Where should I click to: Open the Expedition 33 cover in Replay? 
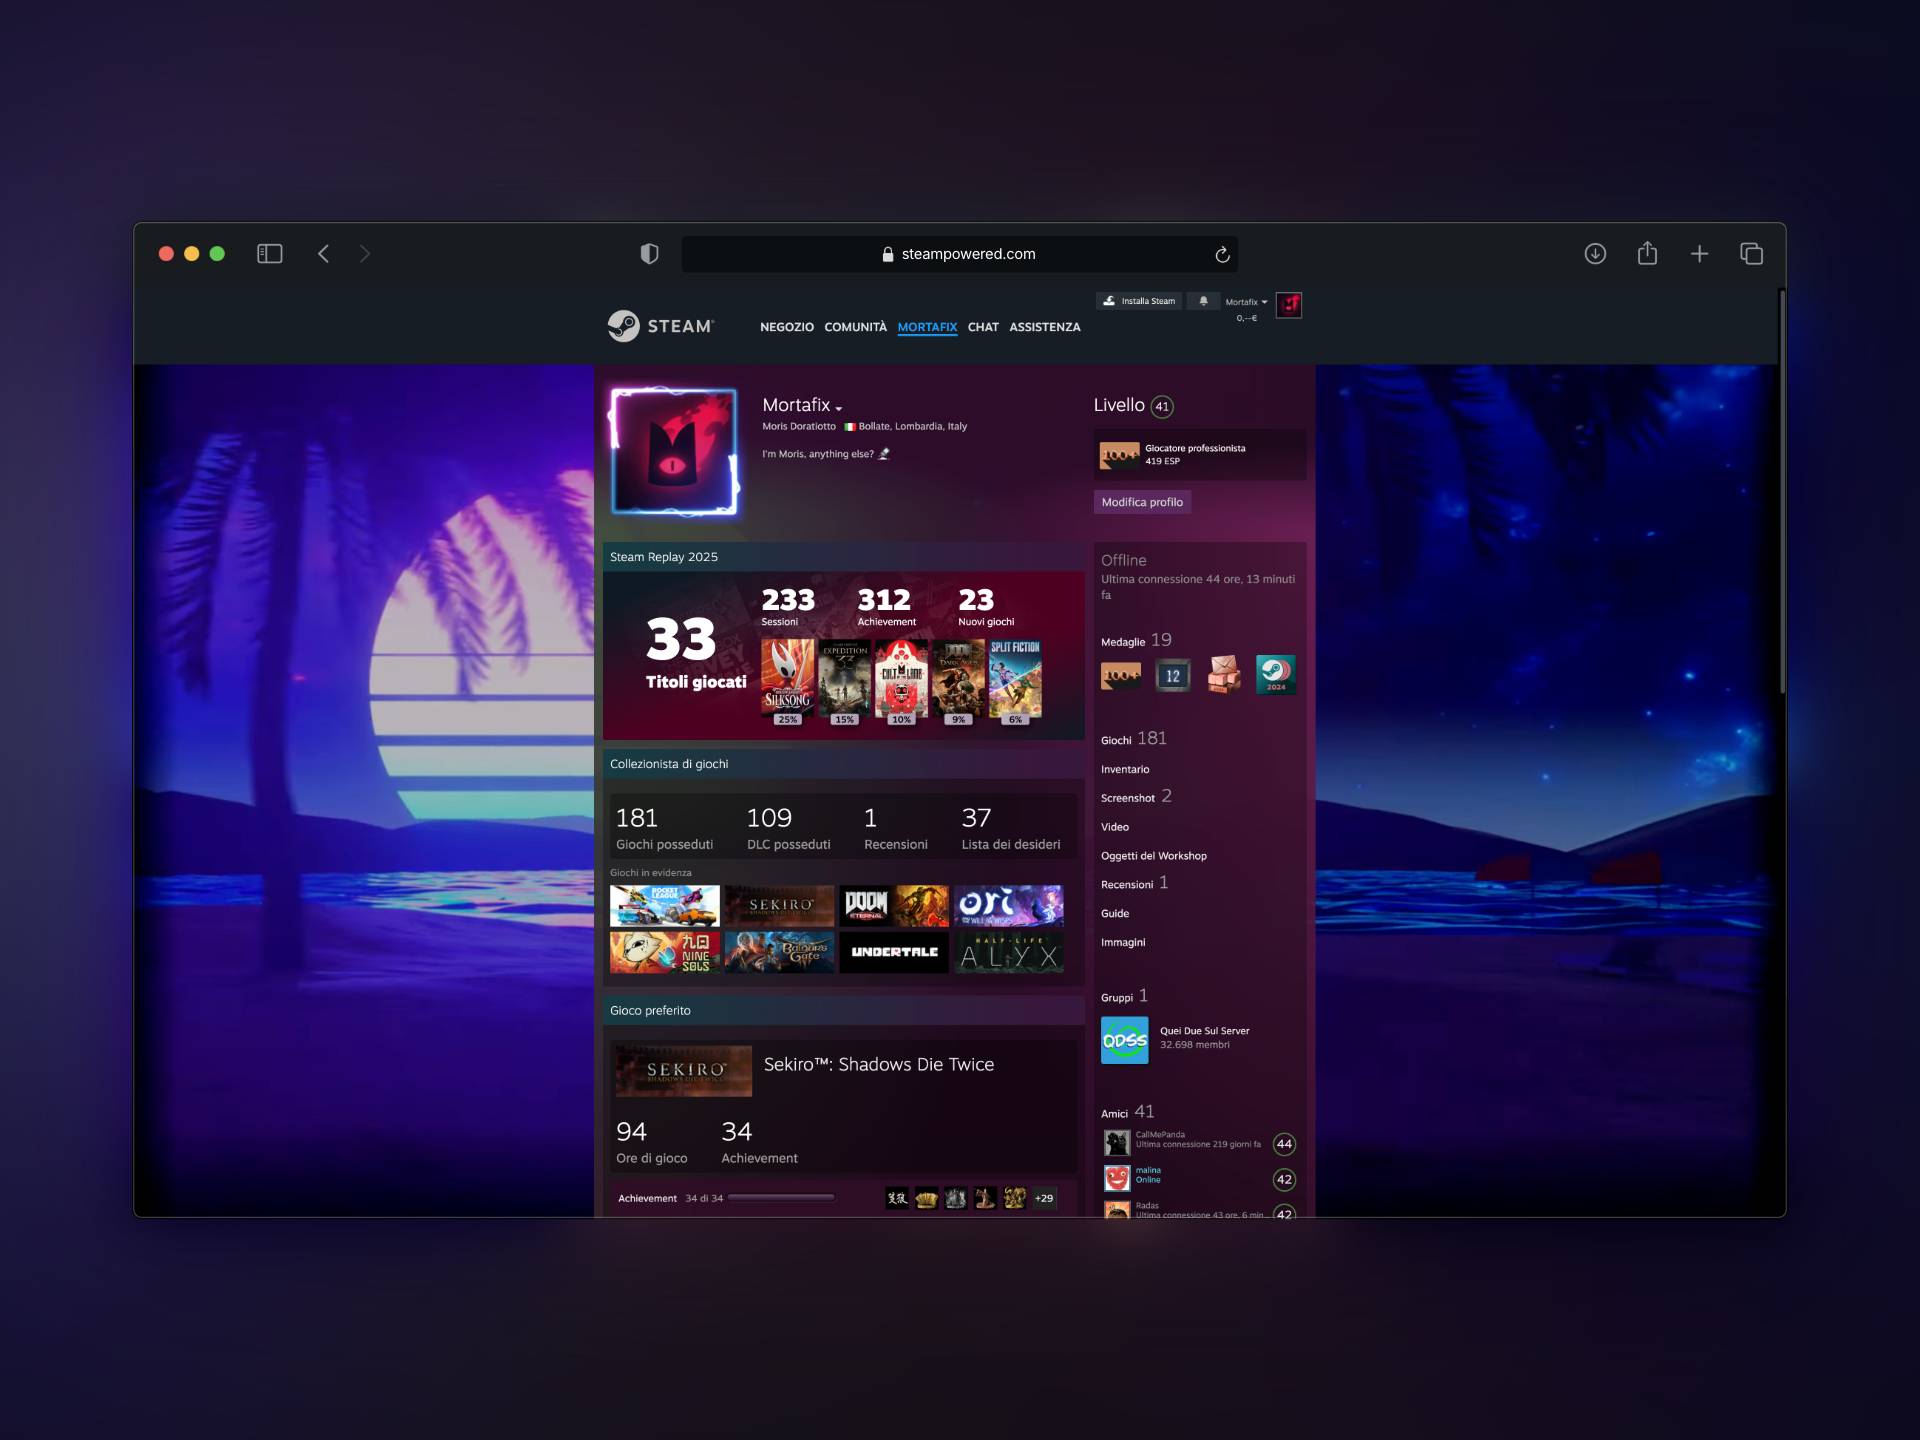[x=845, y=679]
